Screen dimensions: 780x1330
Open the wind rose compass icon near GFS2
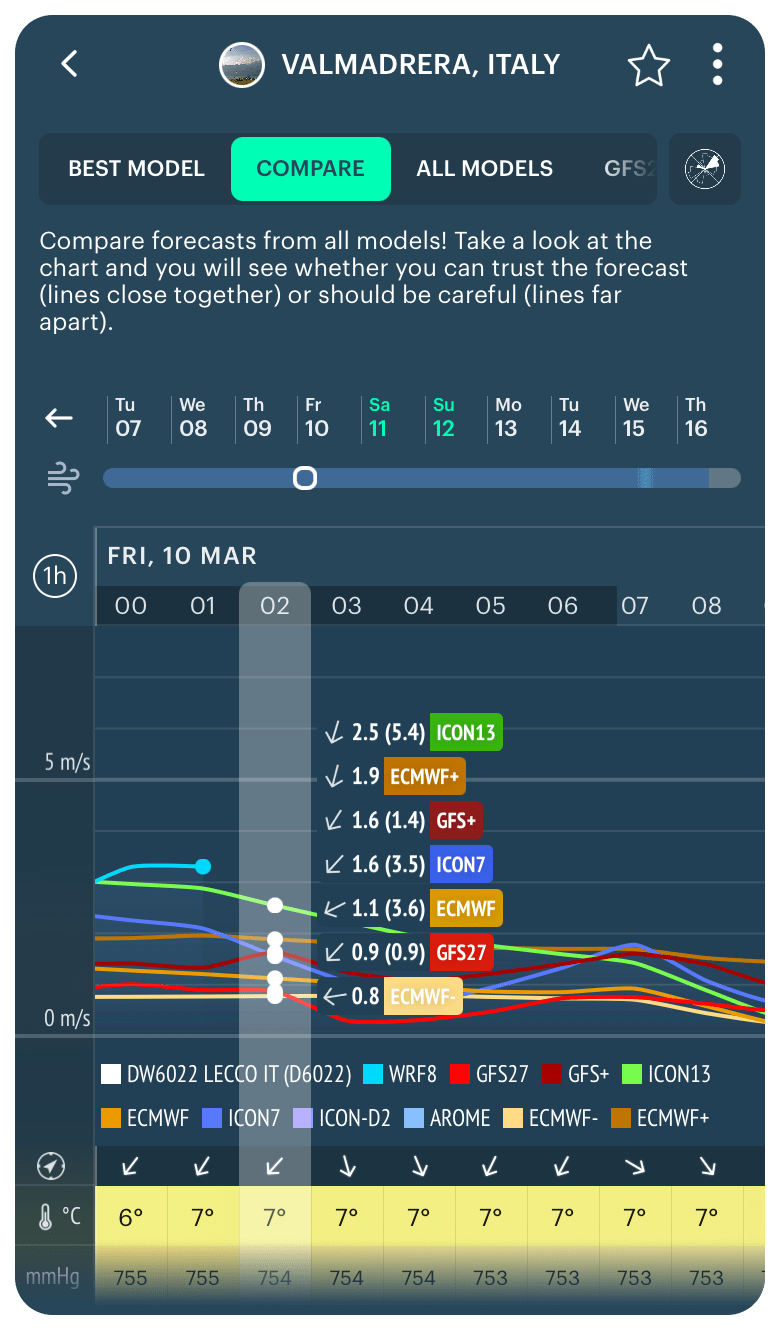pyautogui.click(x=705, y=169)
